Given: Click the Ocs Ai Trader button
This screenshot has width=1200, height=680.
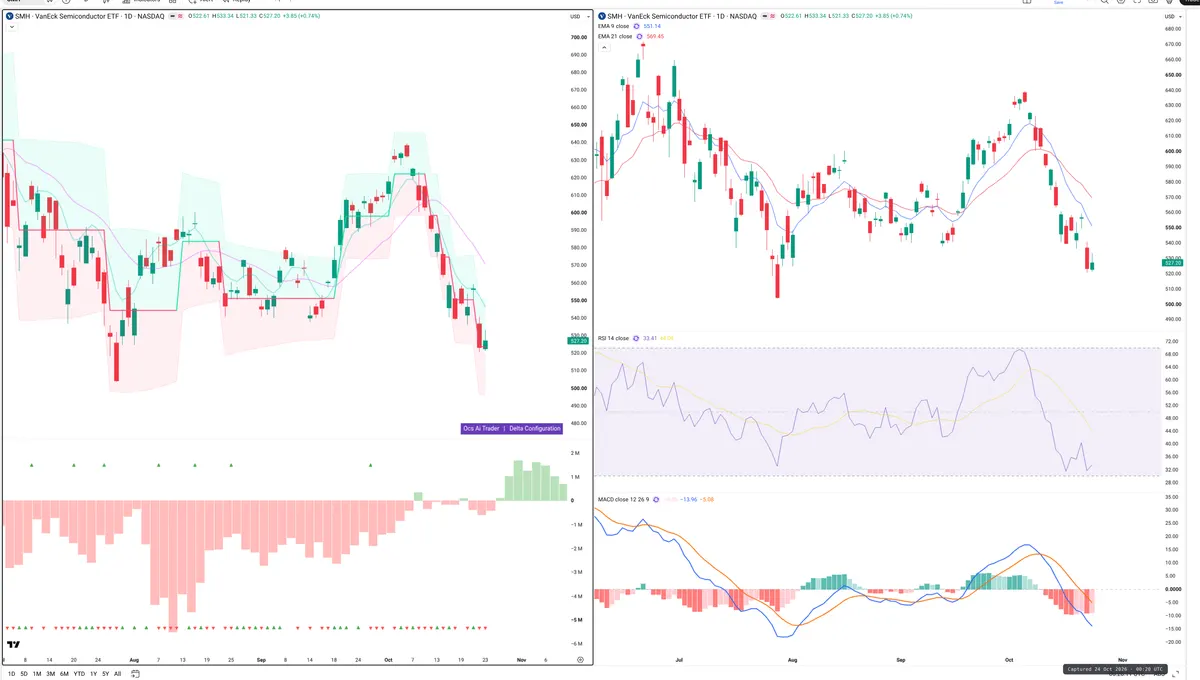Looking at the screenshot, I should coord(481,428).
